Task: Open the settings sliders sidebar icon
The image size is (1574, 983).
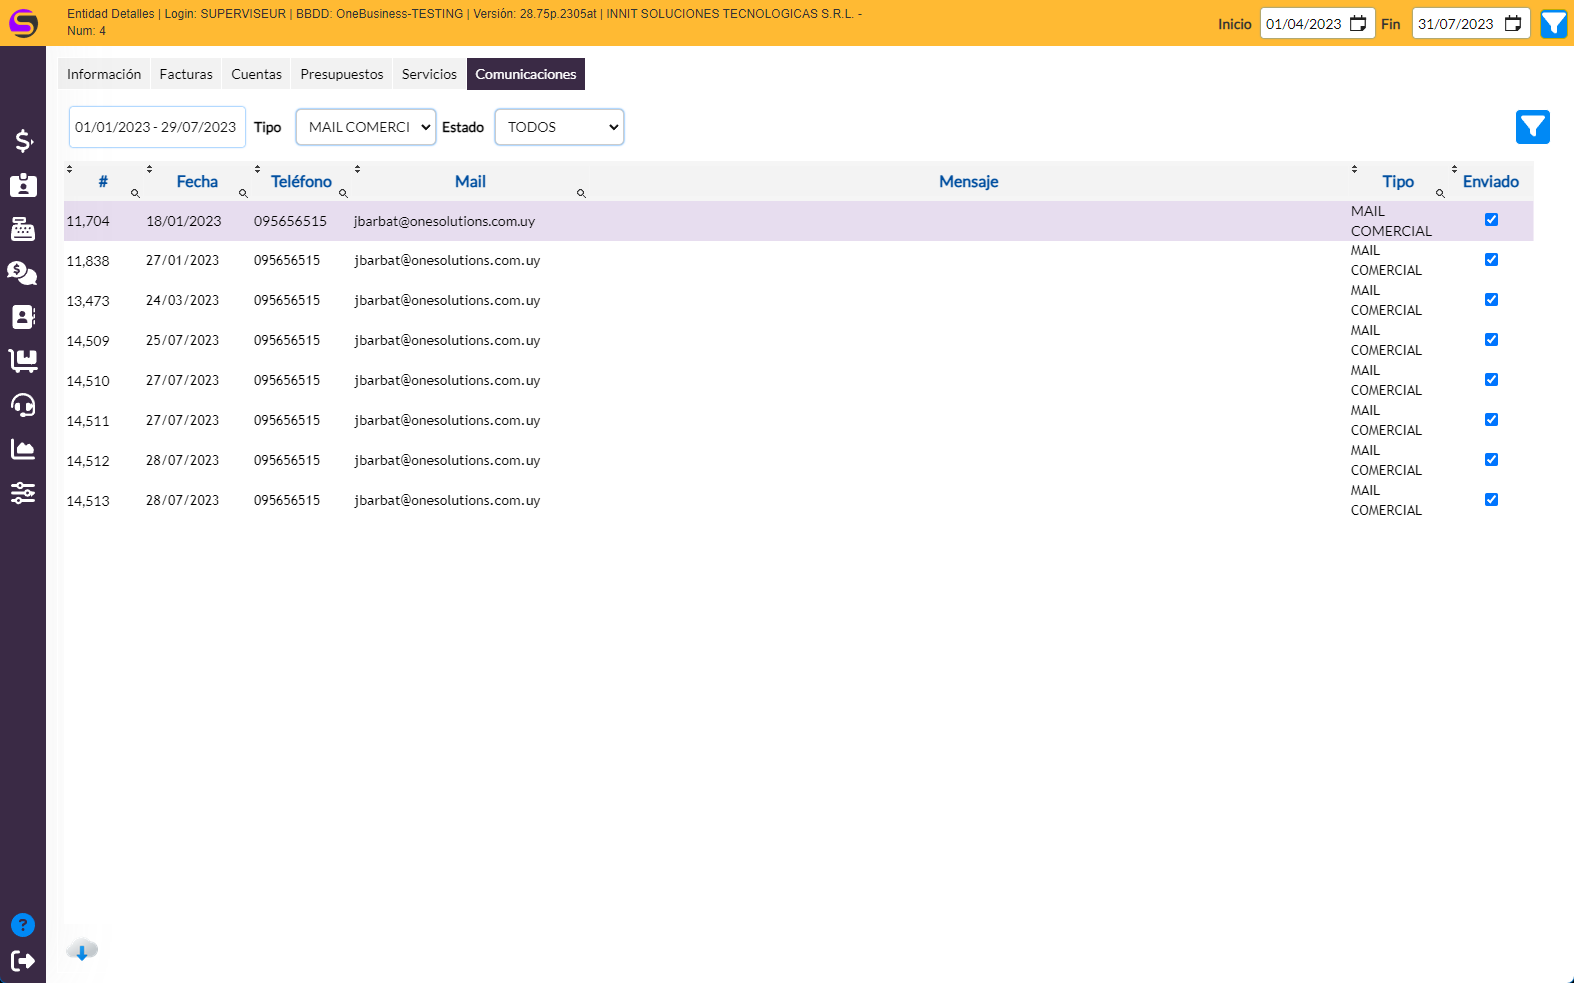Action: [x=23, y=493]
